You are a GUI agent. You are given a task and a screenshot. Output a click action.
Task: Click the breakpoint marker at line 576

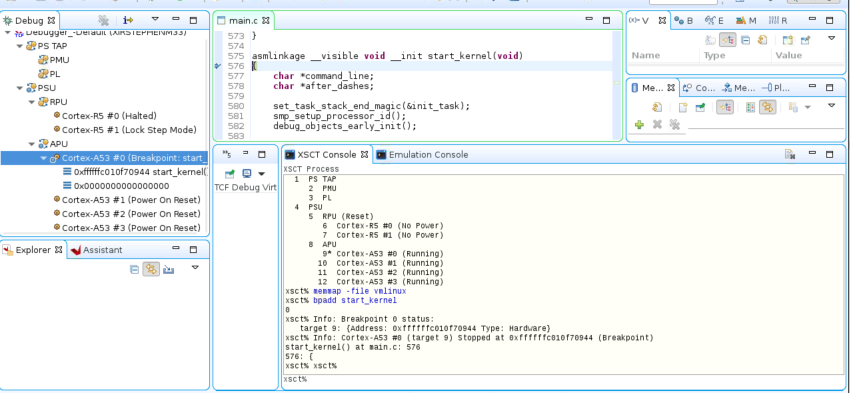coord(218,66)
